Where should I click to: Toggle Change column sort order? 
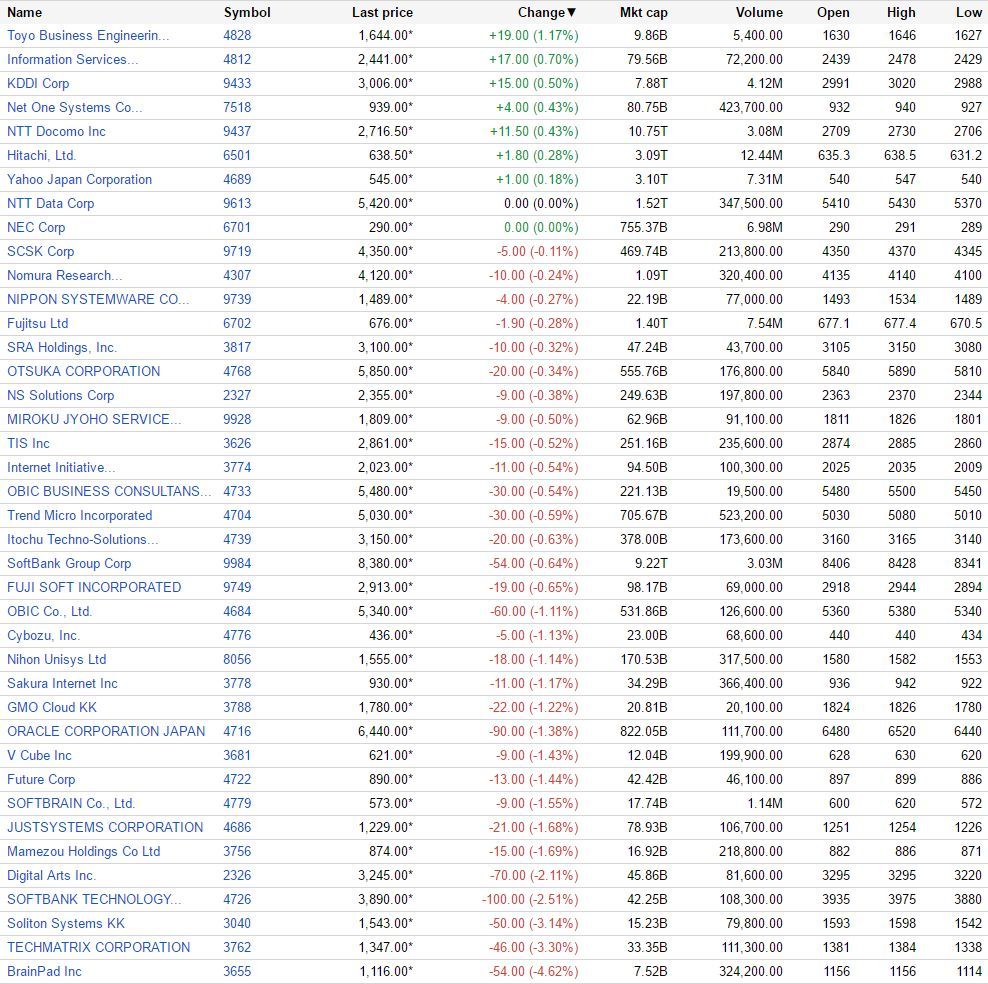546,12
